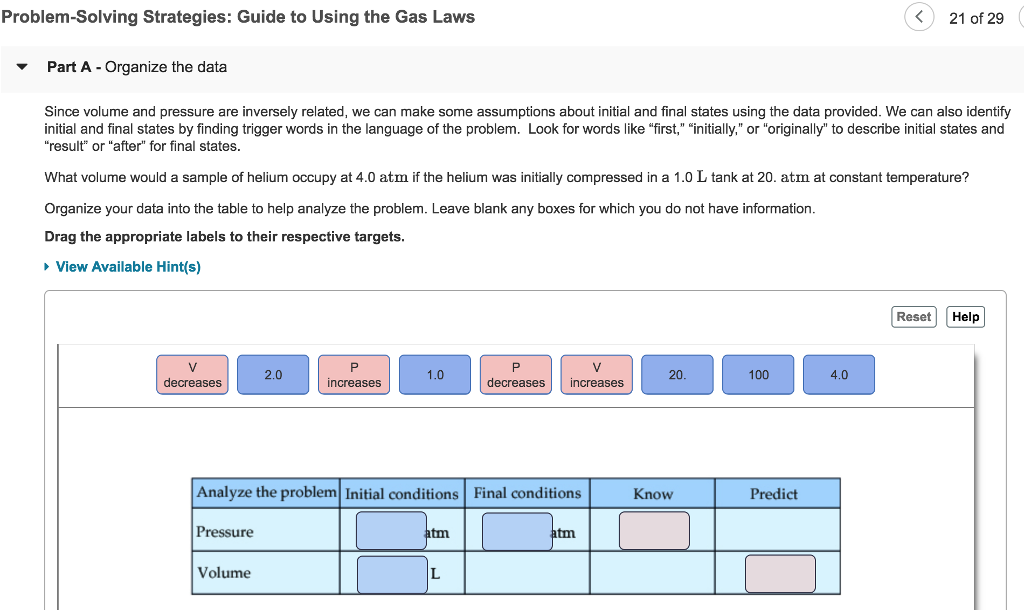Screen dimensions: 1024x610
Task: Open the hints disclosure arrow
Action: 46,267
